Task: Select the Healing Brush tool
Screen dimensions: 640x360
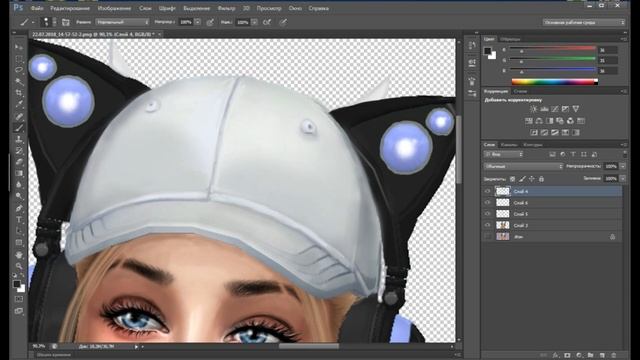Action: point(19,117)
